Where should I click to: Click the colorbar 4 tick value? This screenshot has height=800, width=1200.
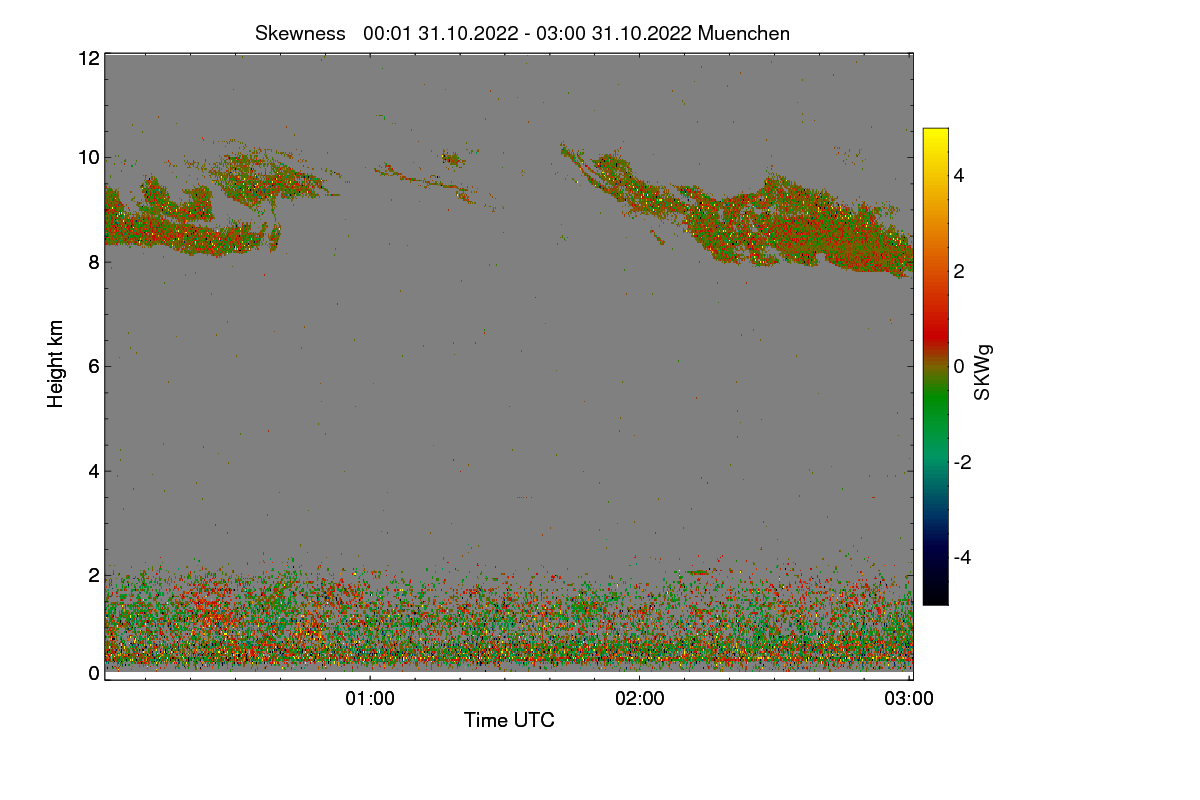(x=960, y=175)
